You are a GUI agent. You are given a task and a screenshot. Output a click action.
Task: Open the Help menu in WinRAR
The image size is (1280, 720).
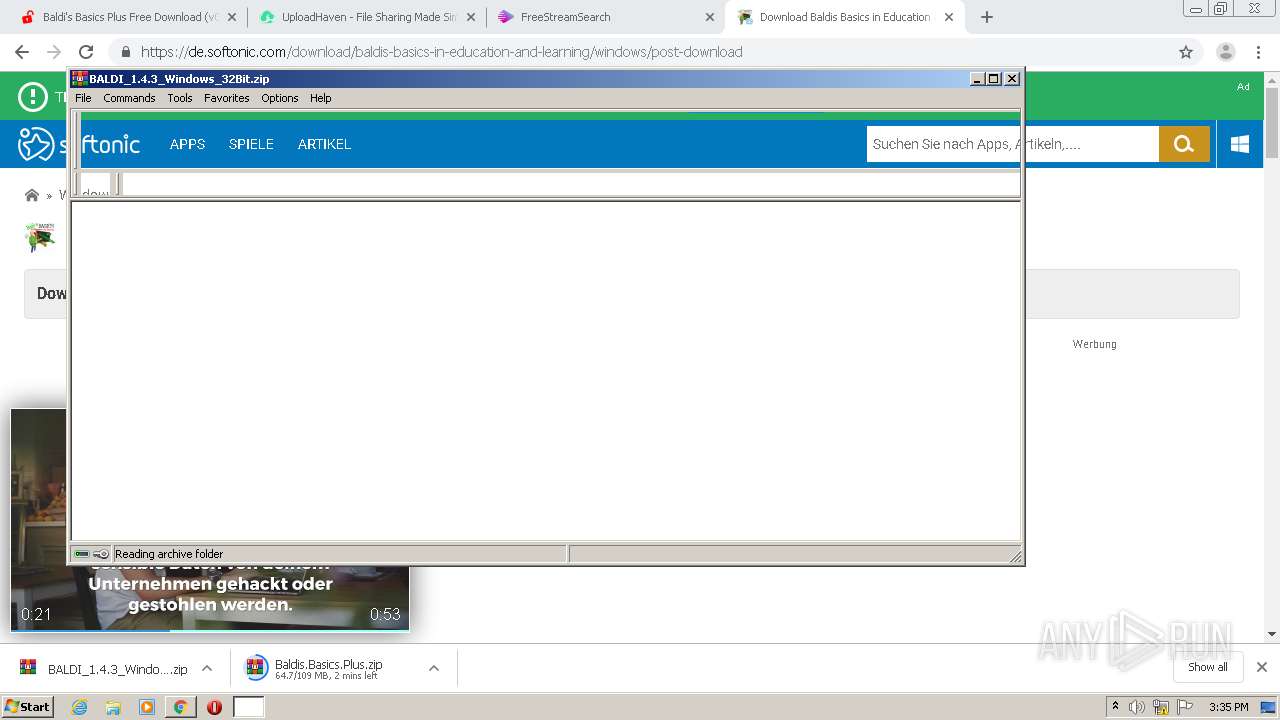(320, 98)
